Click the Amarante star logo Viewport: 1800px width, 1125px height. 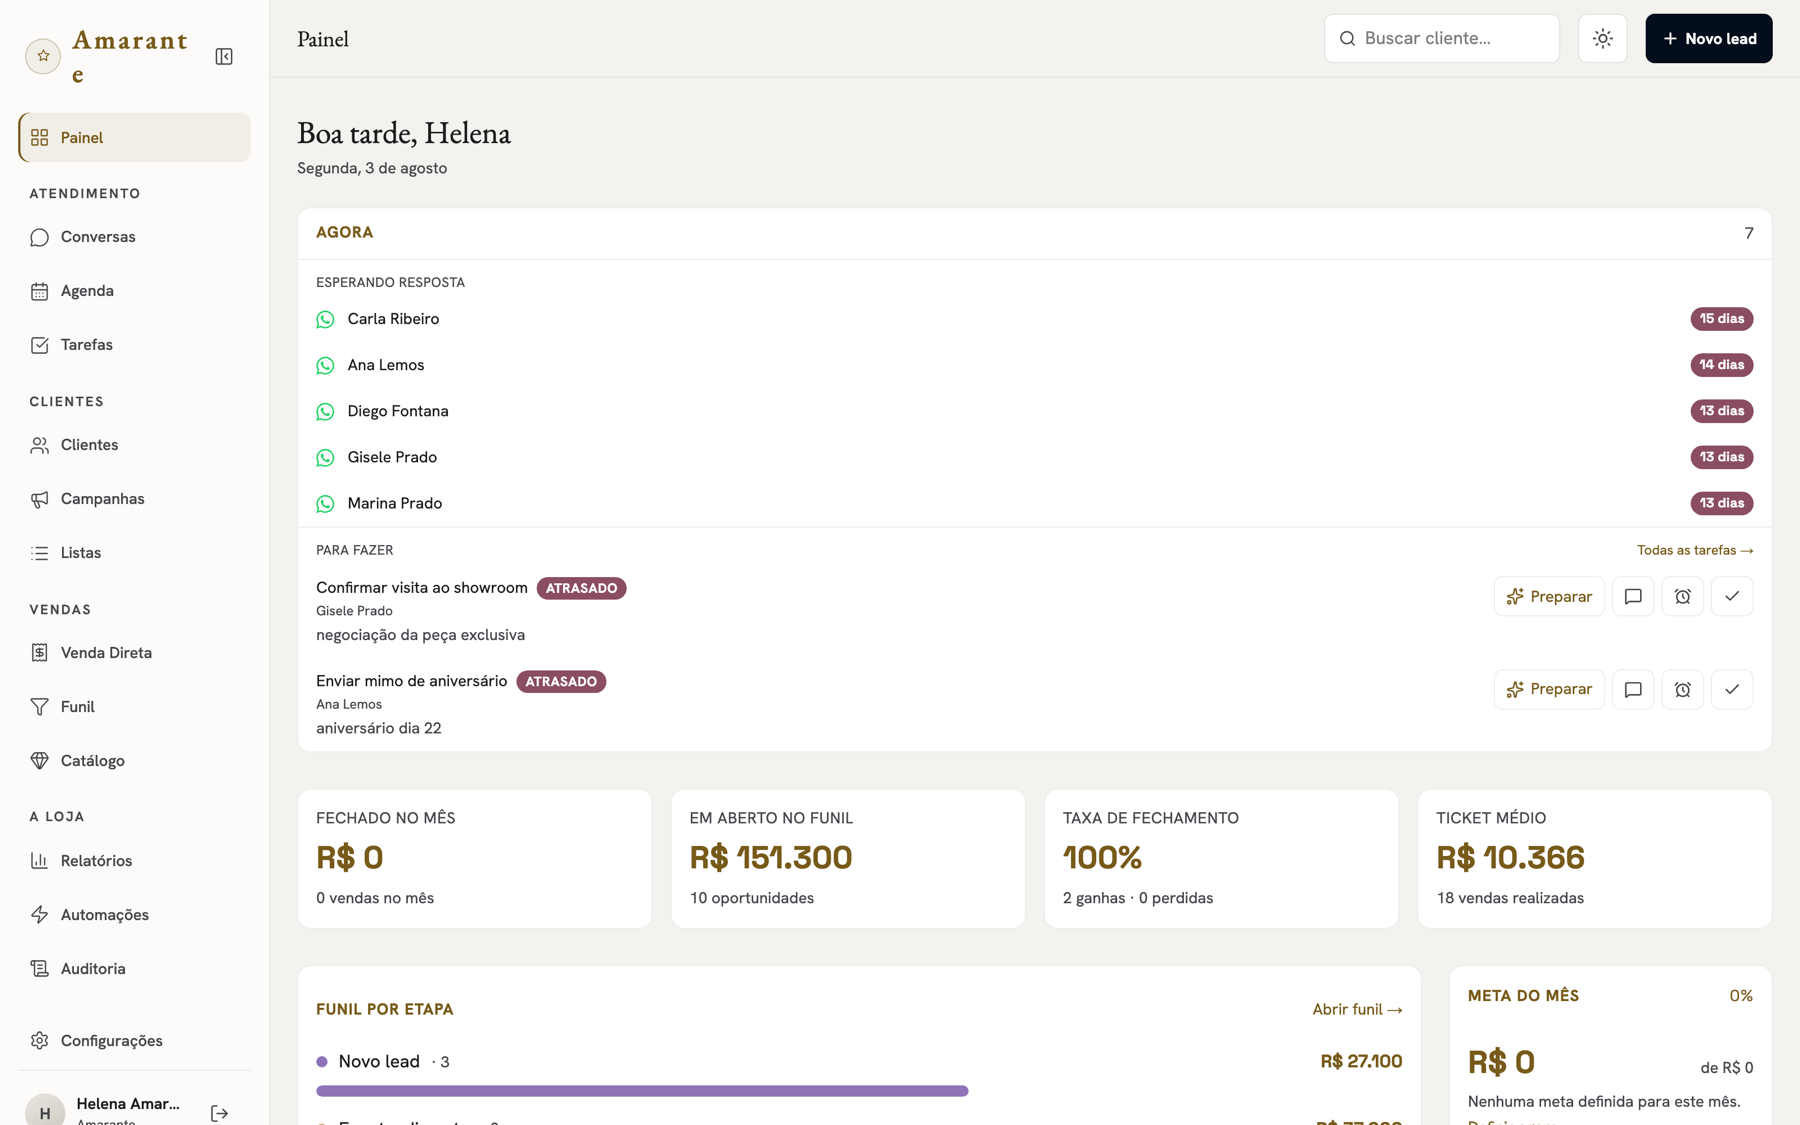[43, 57]
